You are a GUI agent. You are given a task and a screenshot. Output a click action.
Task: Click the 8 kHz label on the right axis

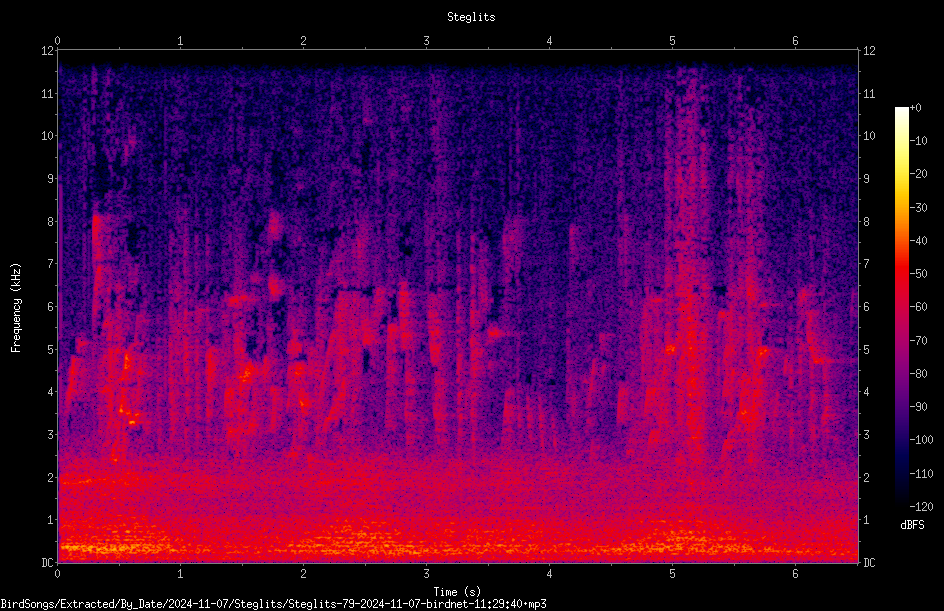(866, 222)
